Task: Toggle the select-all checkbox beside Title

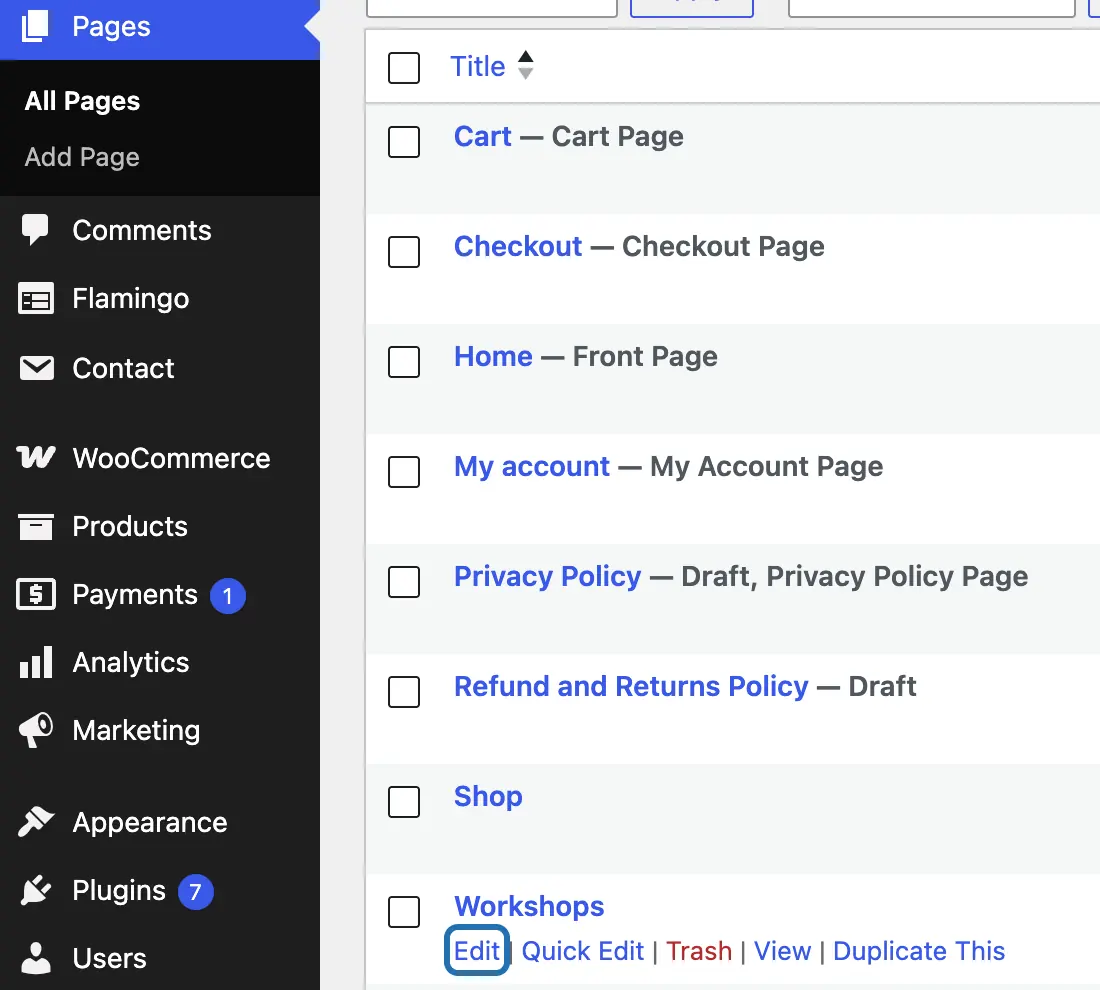Action: [x=404, y=67]
